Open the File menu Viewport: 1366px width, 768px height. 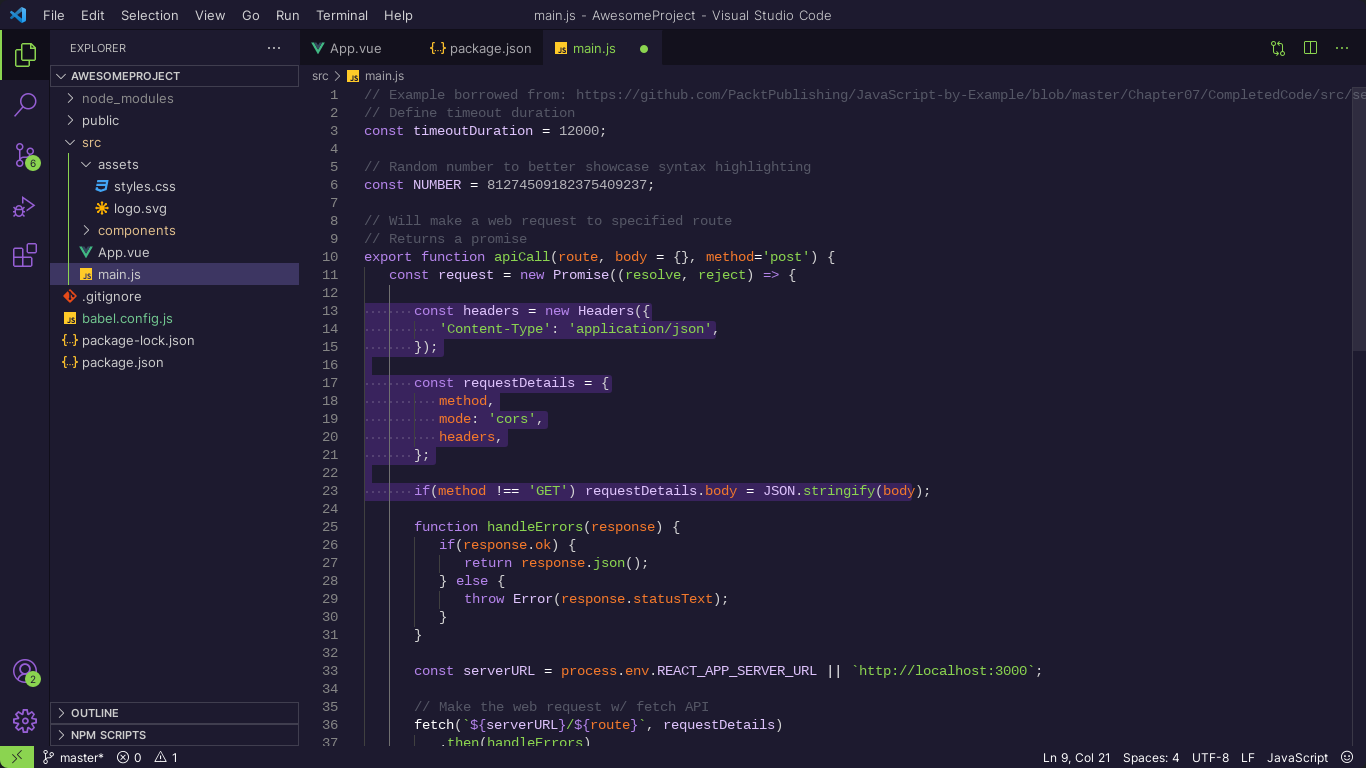coord(54,15)
